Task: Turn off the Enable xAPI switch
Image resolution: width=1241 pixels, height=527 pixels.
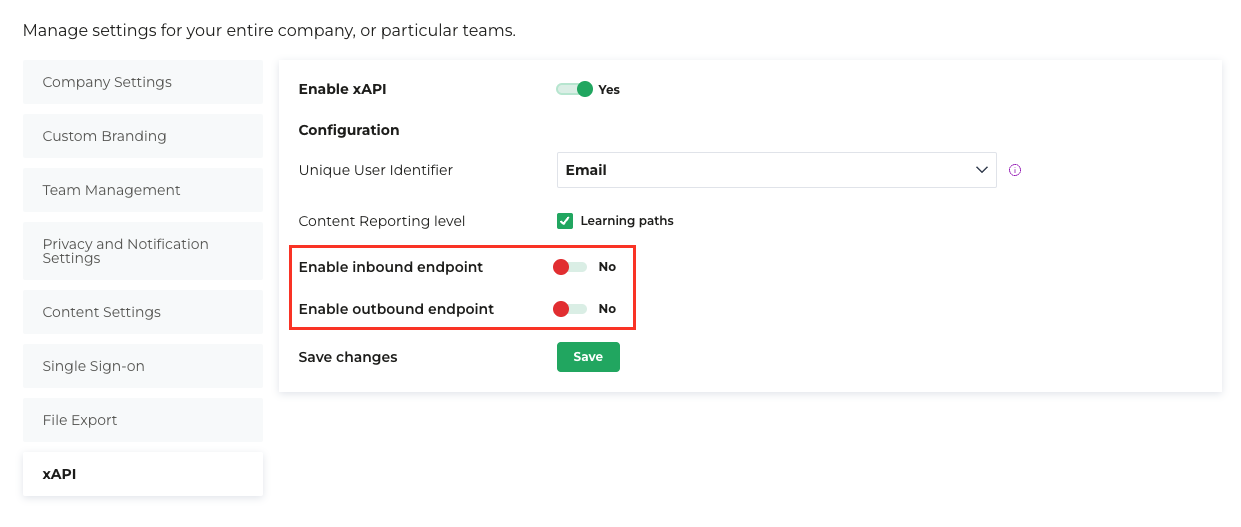Action: (x=574, y=89)
